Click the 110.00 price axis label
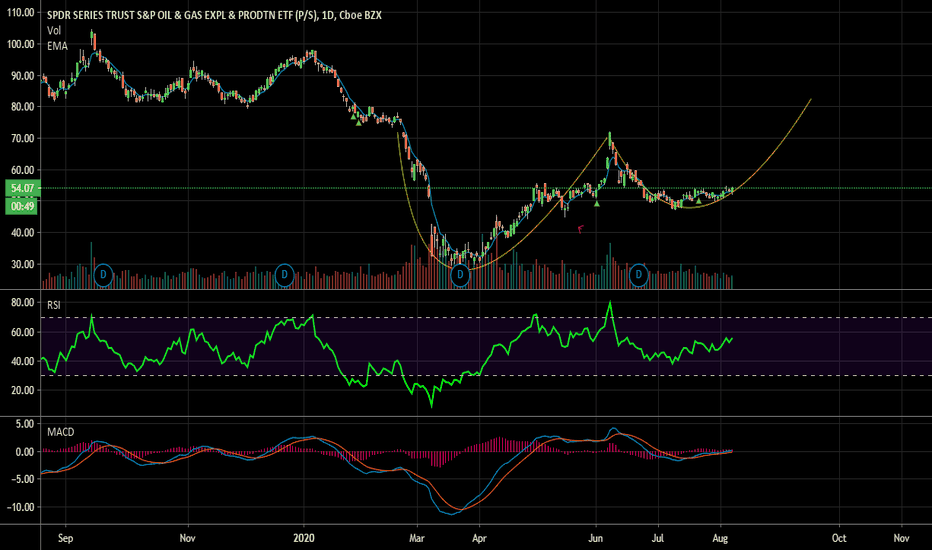The height and width of the screenshot is (550, 932). tap(20, 12)
